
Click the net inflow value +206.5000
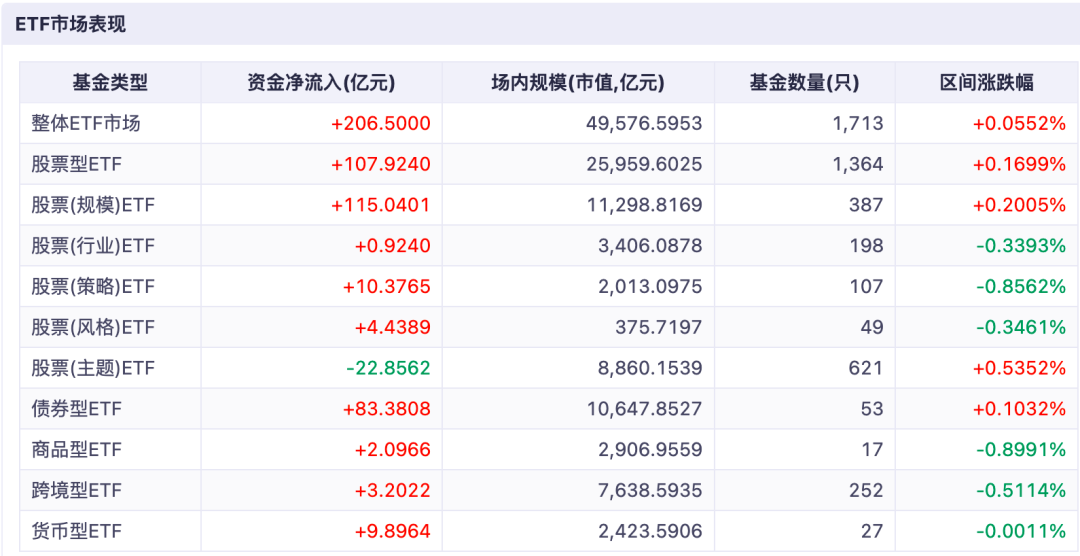(x=381, y=124)
